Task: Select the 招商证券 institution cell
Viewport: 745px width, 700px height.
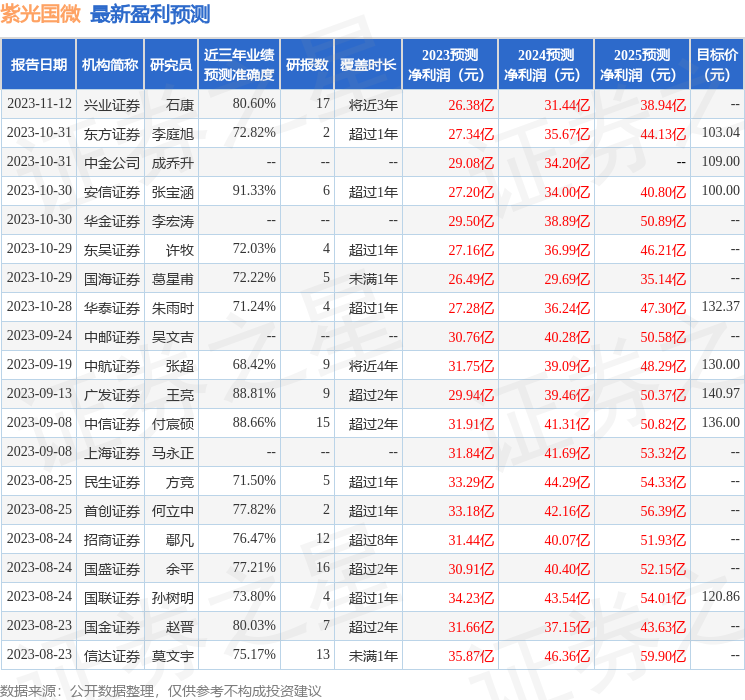Action: (x=112, y=540)
